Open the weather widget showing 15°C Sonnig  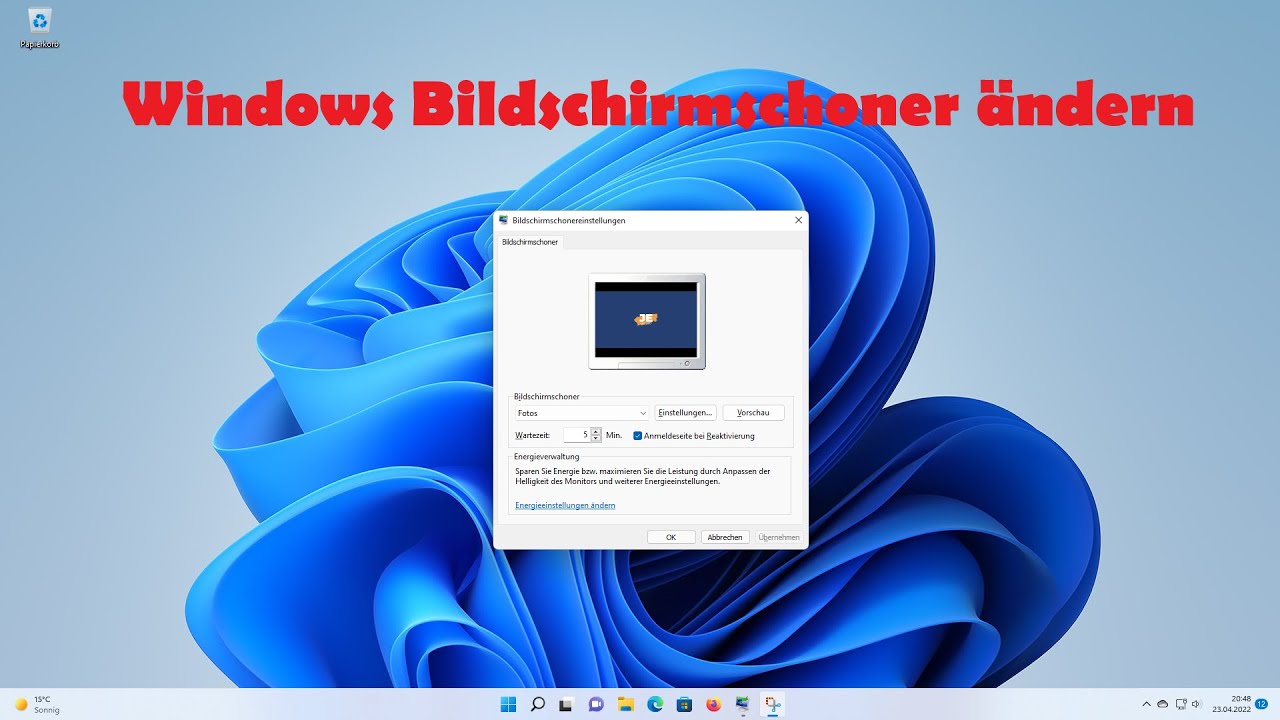(x=37, y=704)
